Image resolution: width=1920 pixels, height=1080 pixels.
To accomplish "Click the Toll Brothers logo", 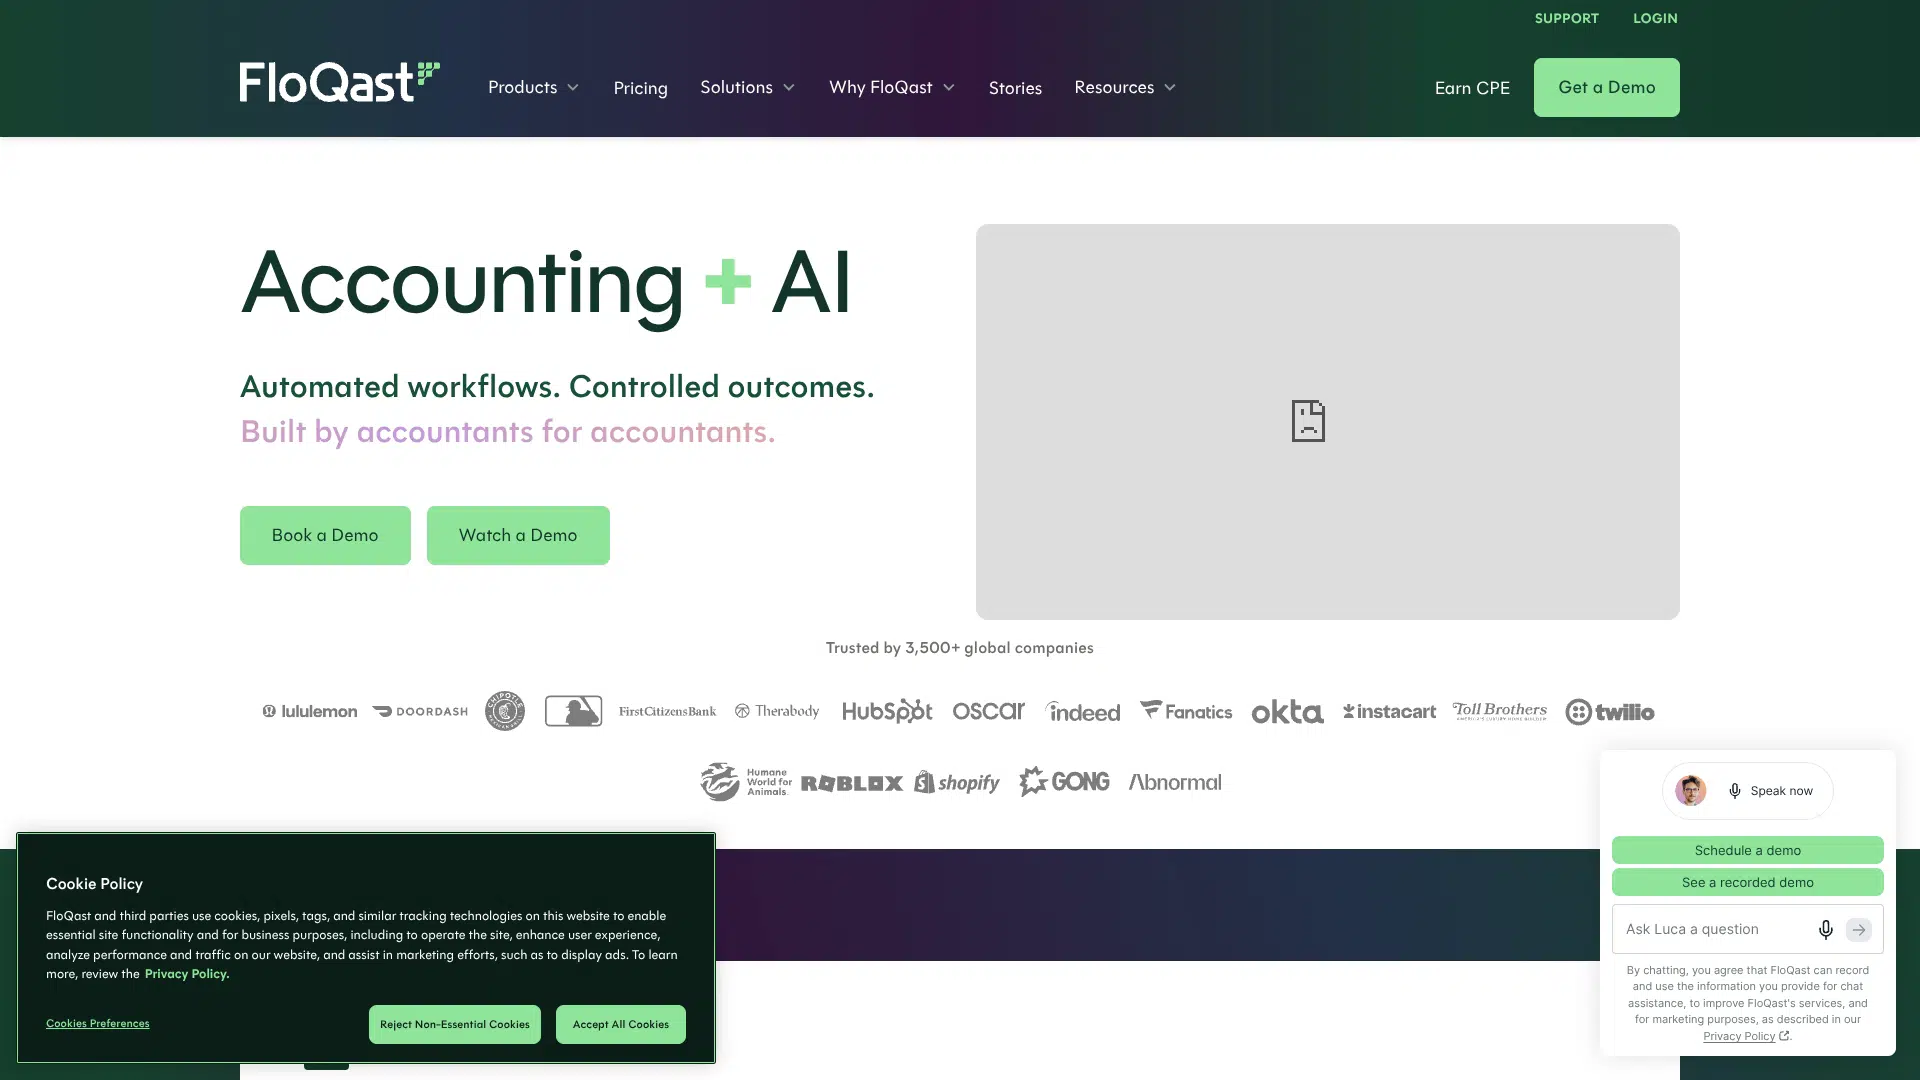I will coord(1500,711).
